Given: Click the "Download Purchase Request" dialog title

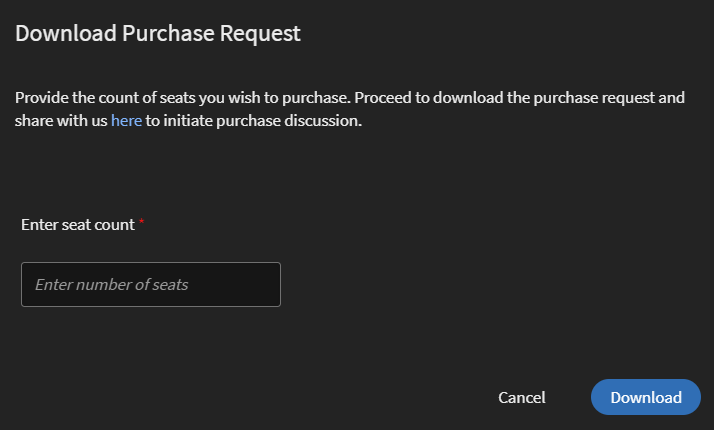Looking at the screenshot, I should point(158,33).
